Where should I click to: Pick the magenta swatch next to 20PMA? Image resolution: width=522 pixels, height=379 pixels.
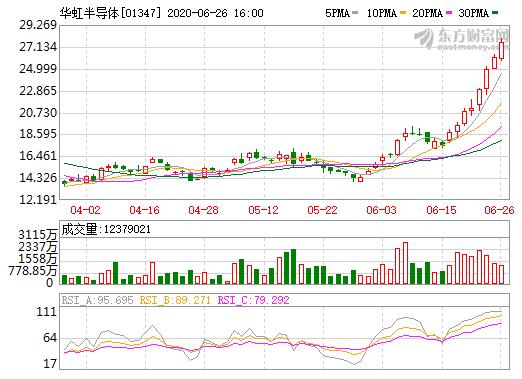[449, 13]
